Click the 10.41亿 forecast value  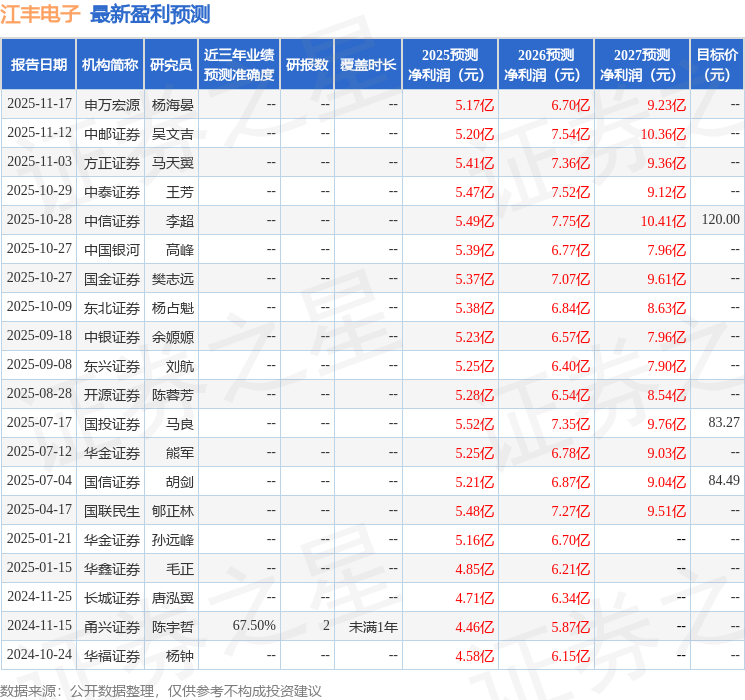click(x=663, y=221)
